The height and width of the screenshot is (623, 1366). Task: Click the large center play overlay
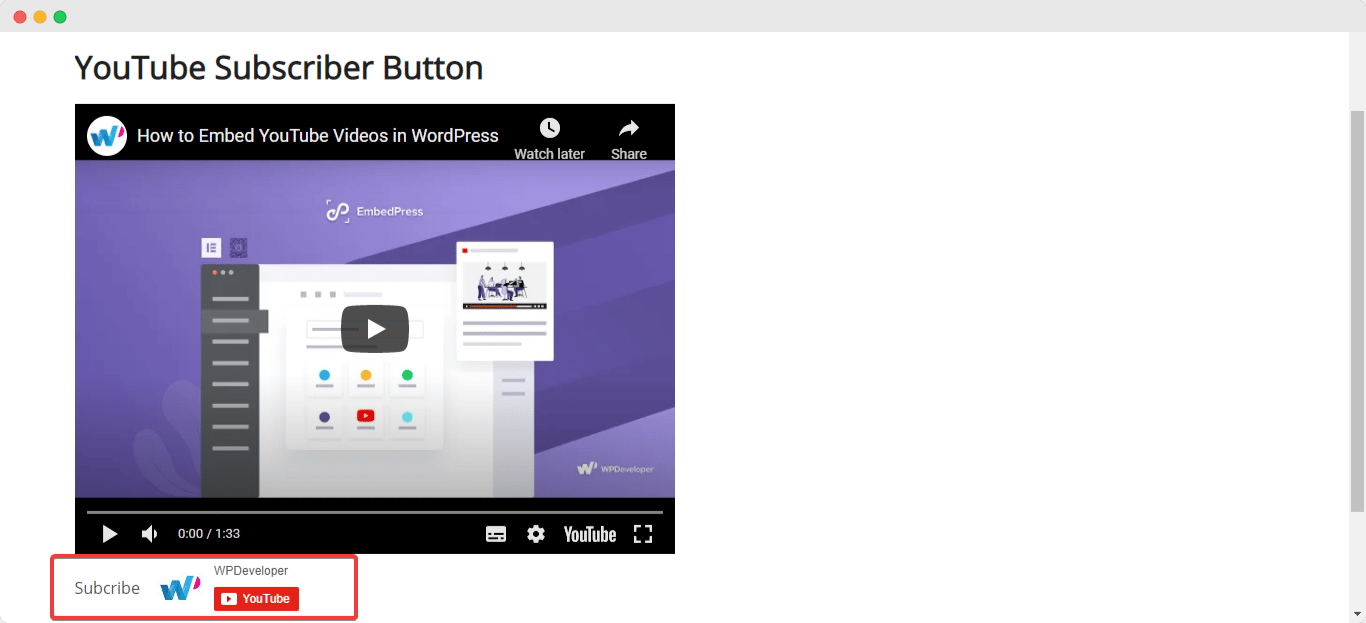click(x=374, y=328)
